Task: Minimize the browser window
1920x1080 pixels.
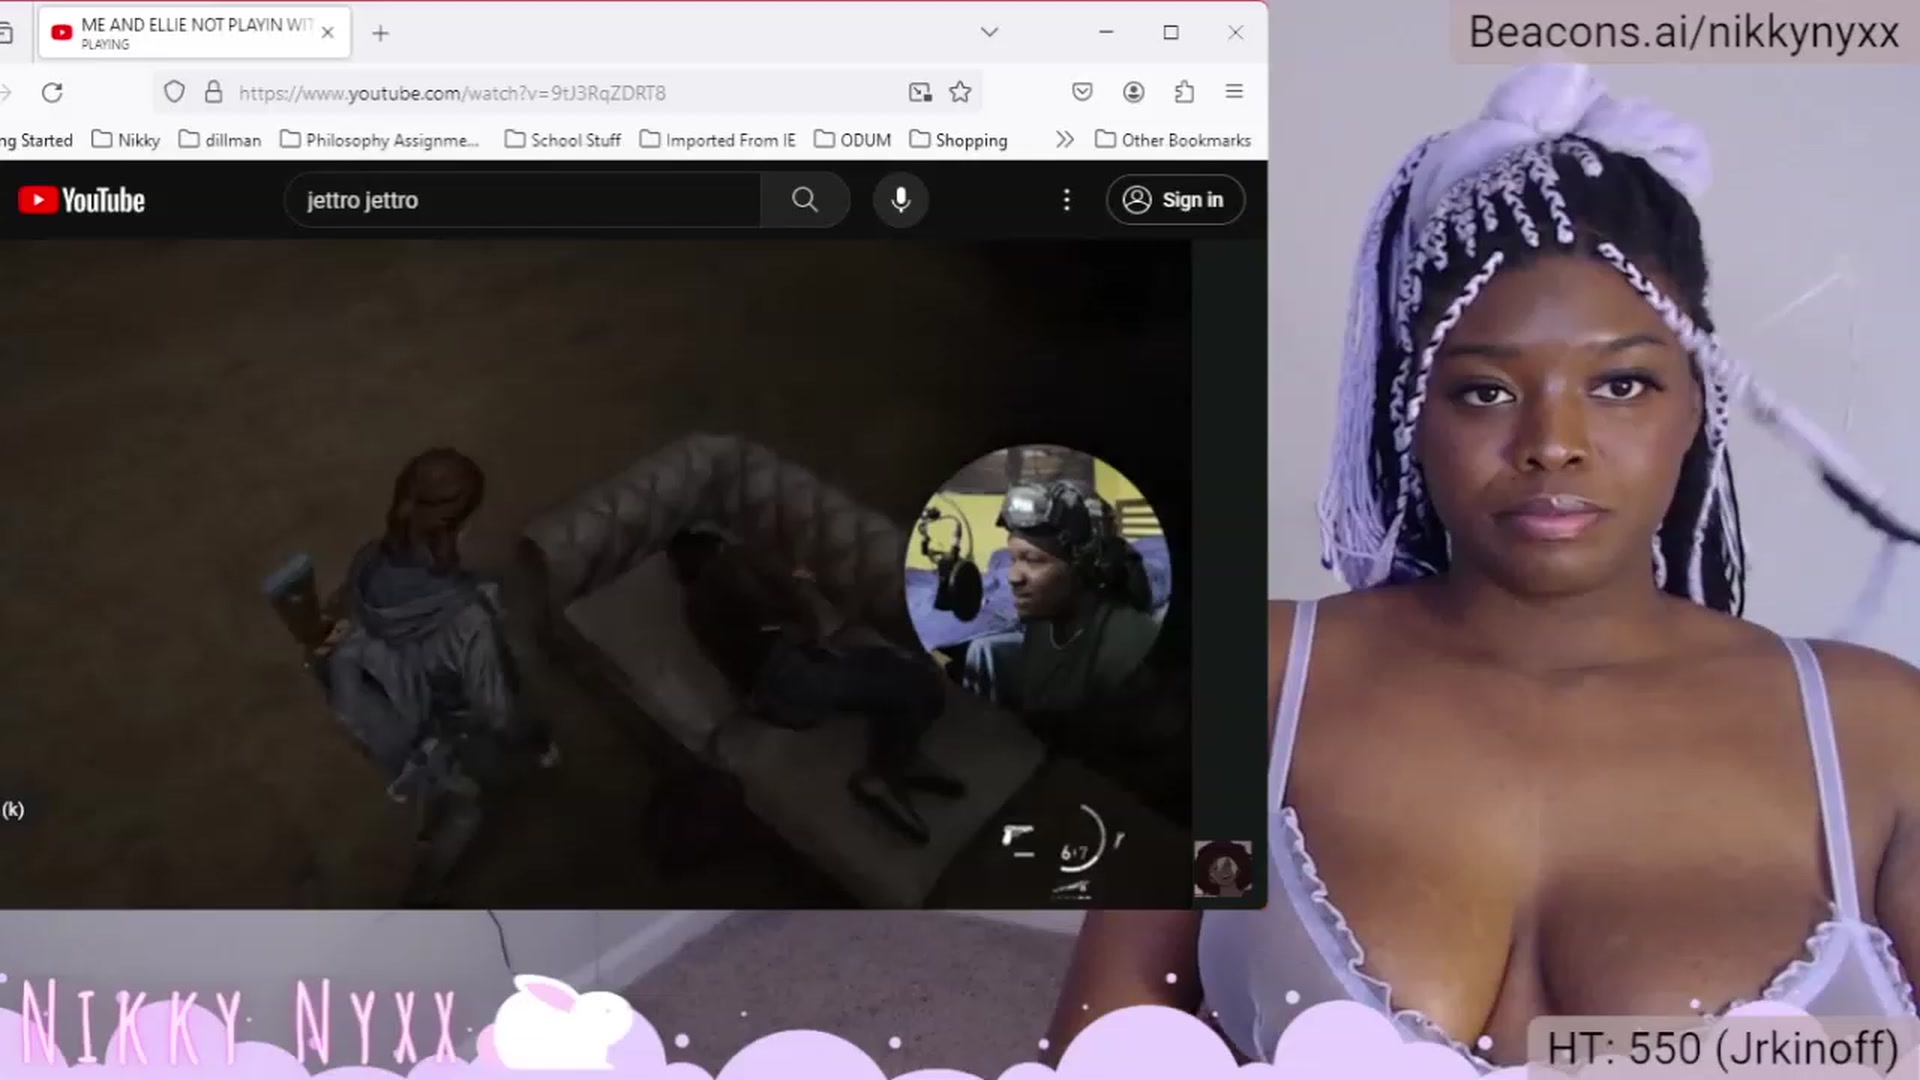Action: (1106, 32)
